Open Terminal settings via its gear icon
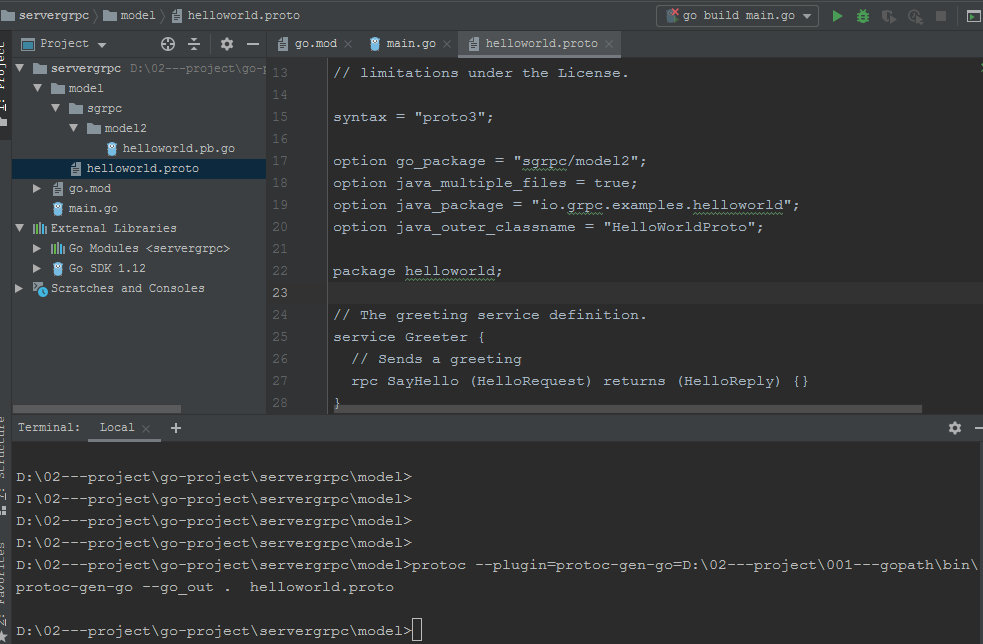The height and width of the screenshot is (644, 983). pos(954,427)
